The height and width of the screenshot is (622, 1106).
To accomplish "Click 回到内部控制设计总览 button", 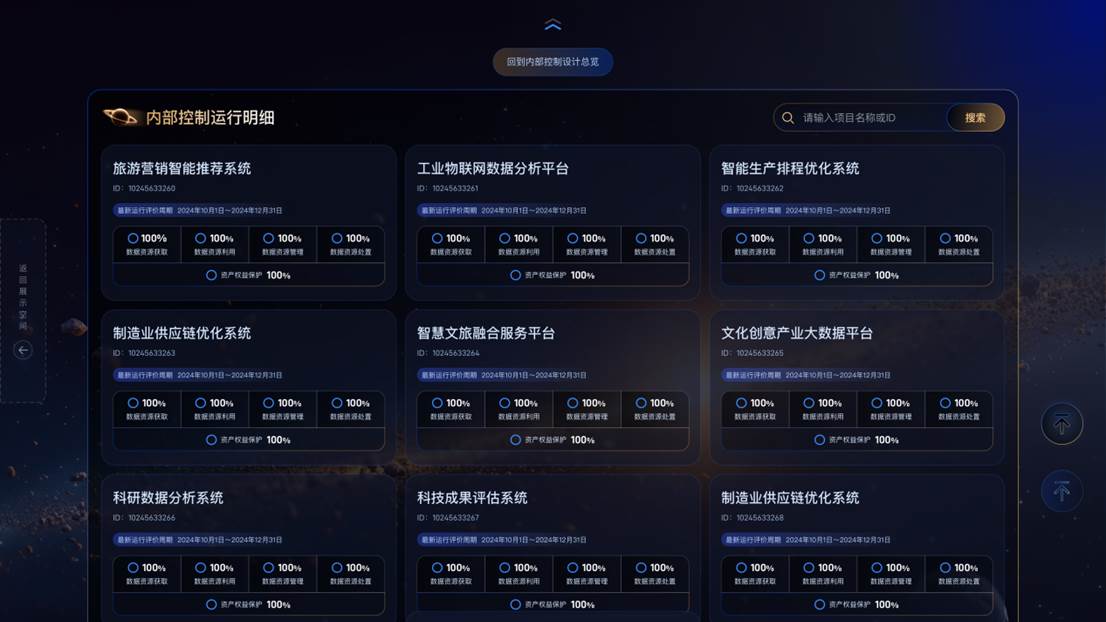I will pos(552,62).
